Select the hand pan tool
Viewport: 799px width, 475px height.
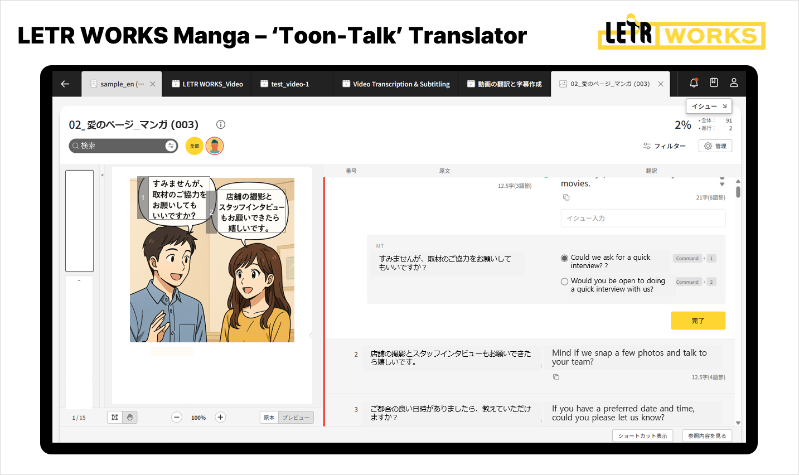(x=130, y=417)
